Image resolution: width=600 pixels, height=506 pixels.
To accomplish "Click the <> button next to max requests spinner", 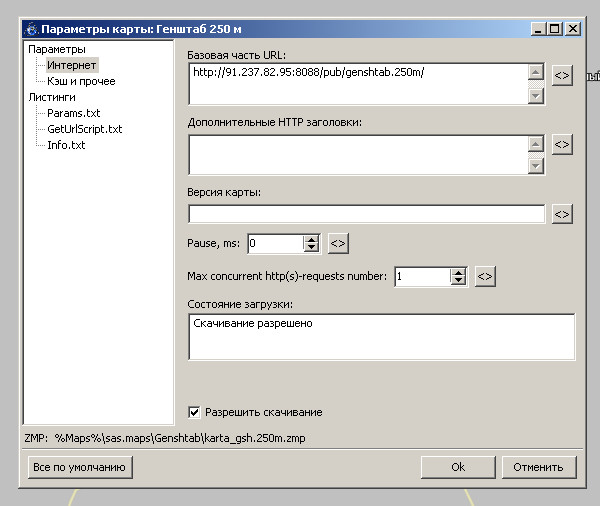I will click(485, 277).
